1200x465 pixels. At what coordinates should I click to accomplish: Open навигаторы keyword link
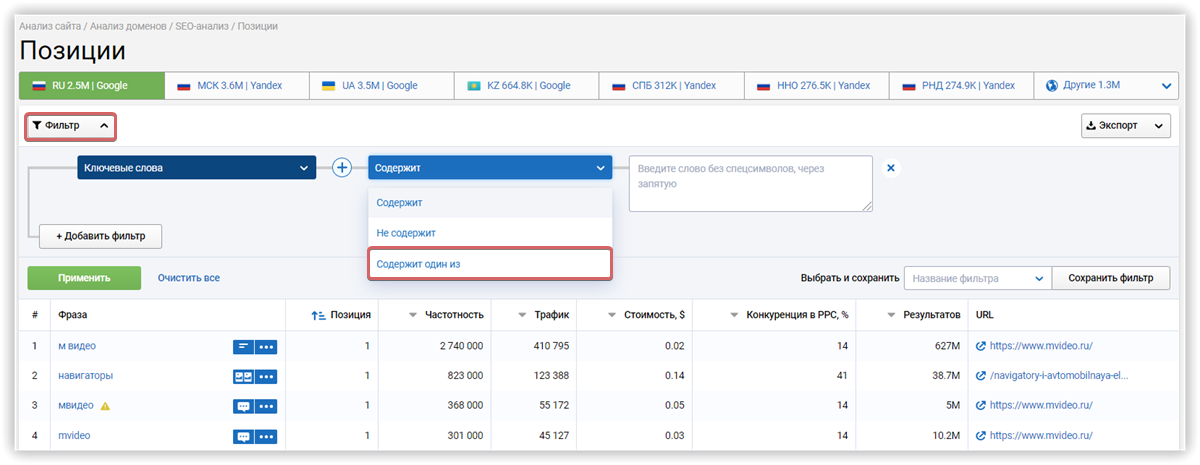pos(85,376)
